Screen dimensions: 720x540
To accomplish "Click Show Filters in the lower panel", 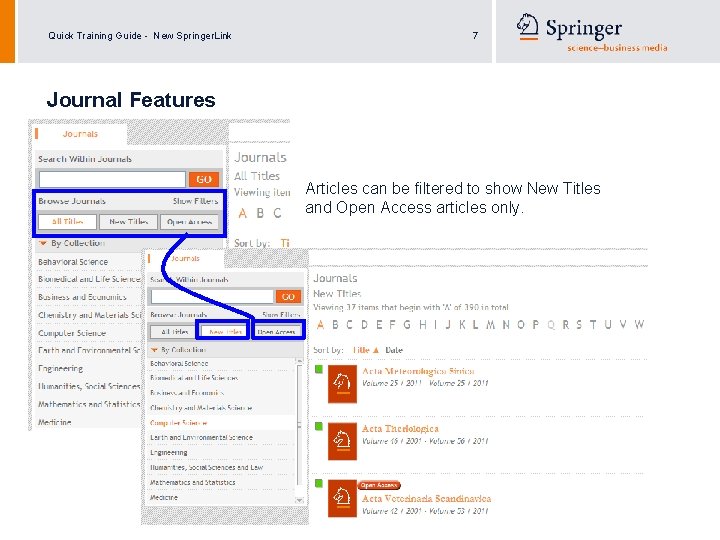I will (x=281, y=315).
